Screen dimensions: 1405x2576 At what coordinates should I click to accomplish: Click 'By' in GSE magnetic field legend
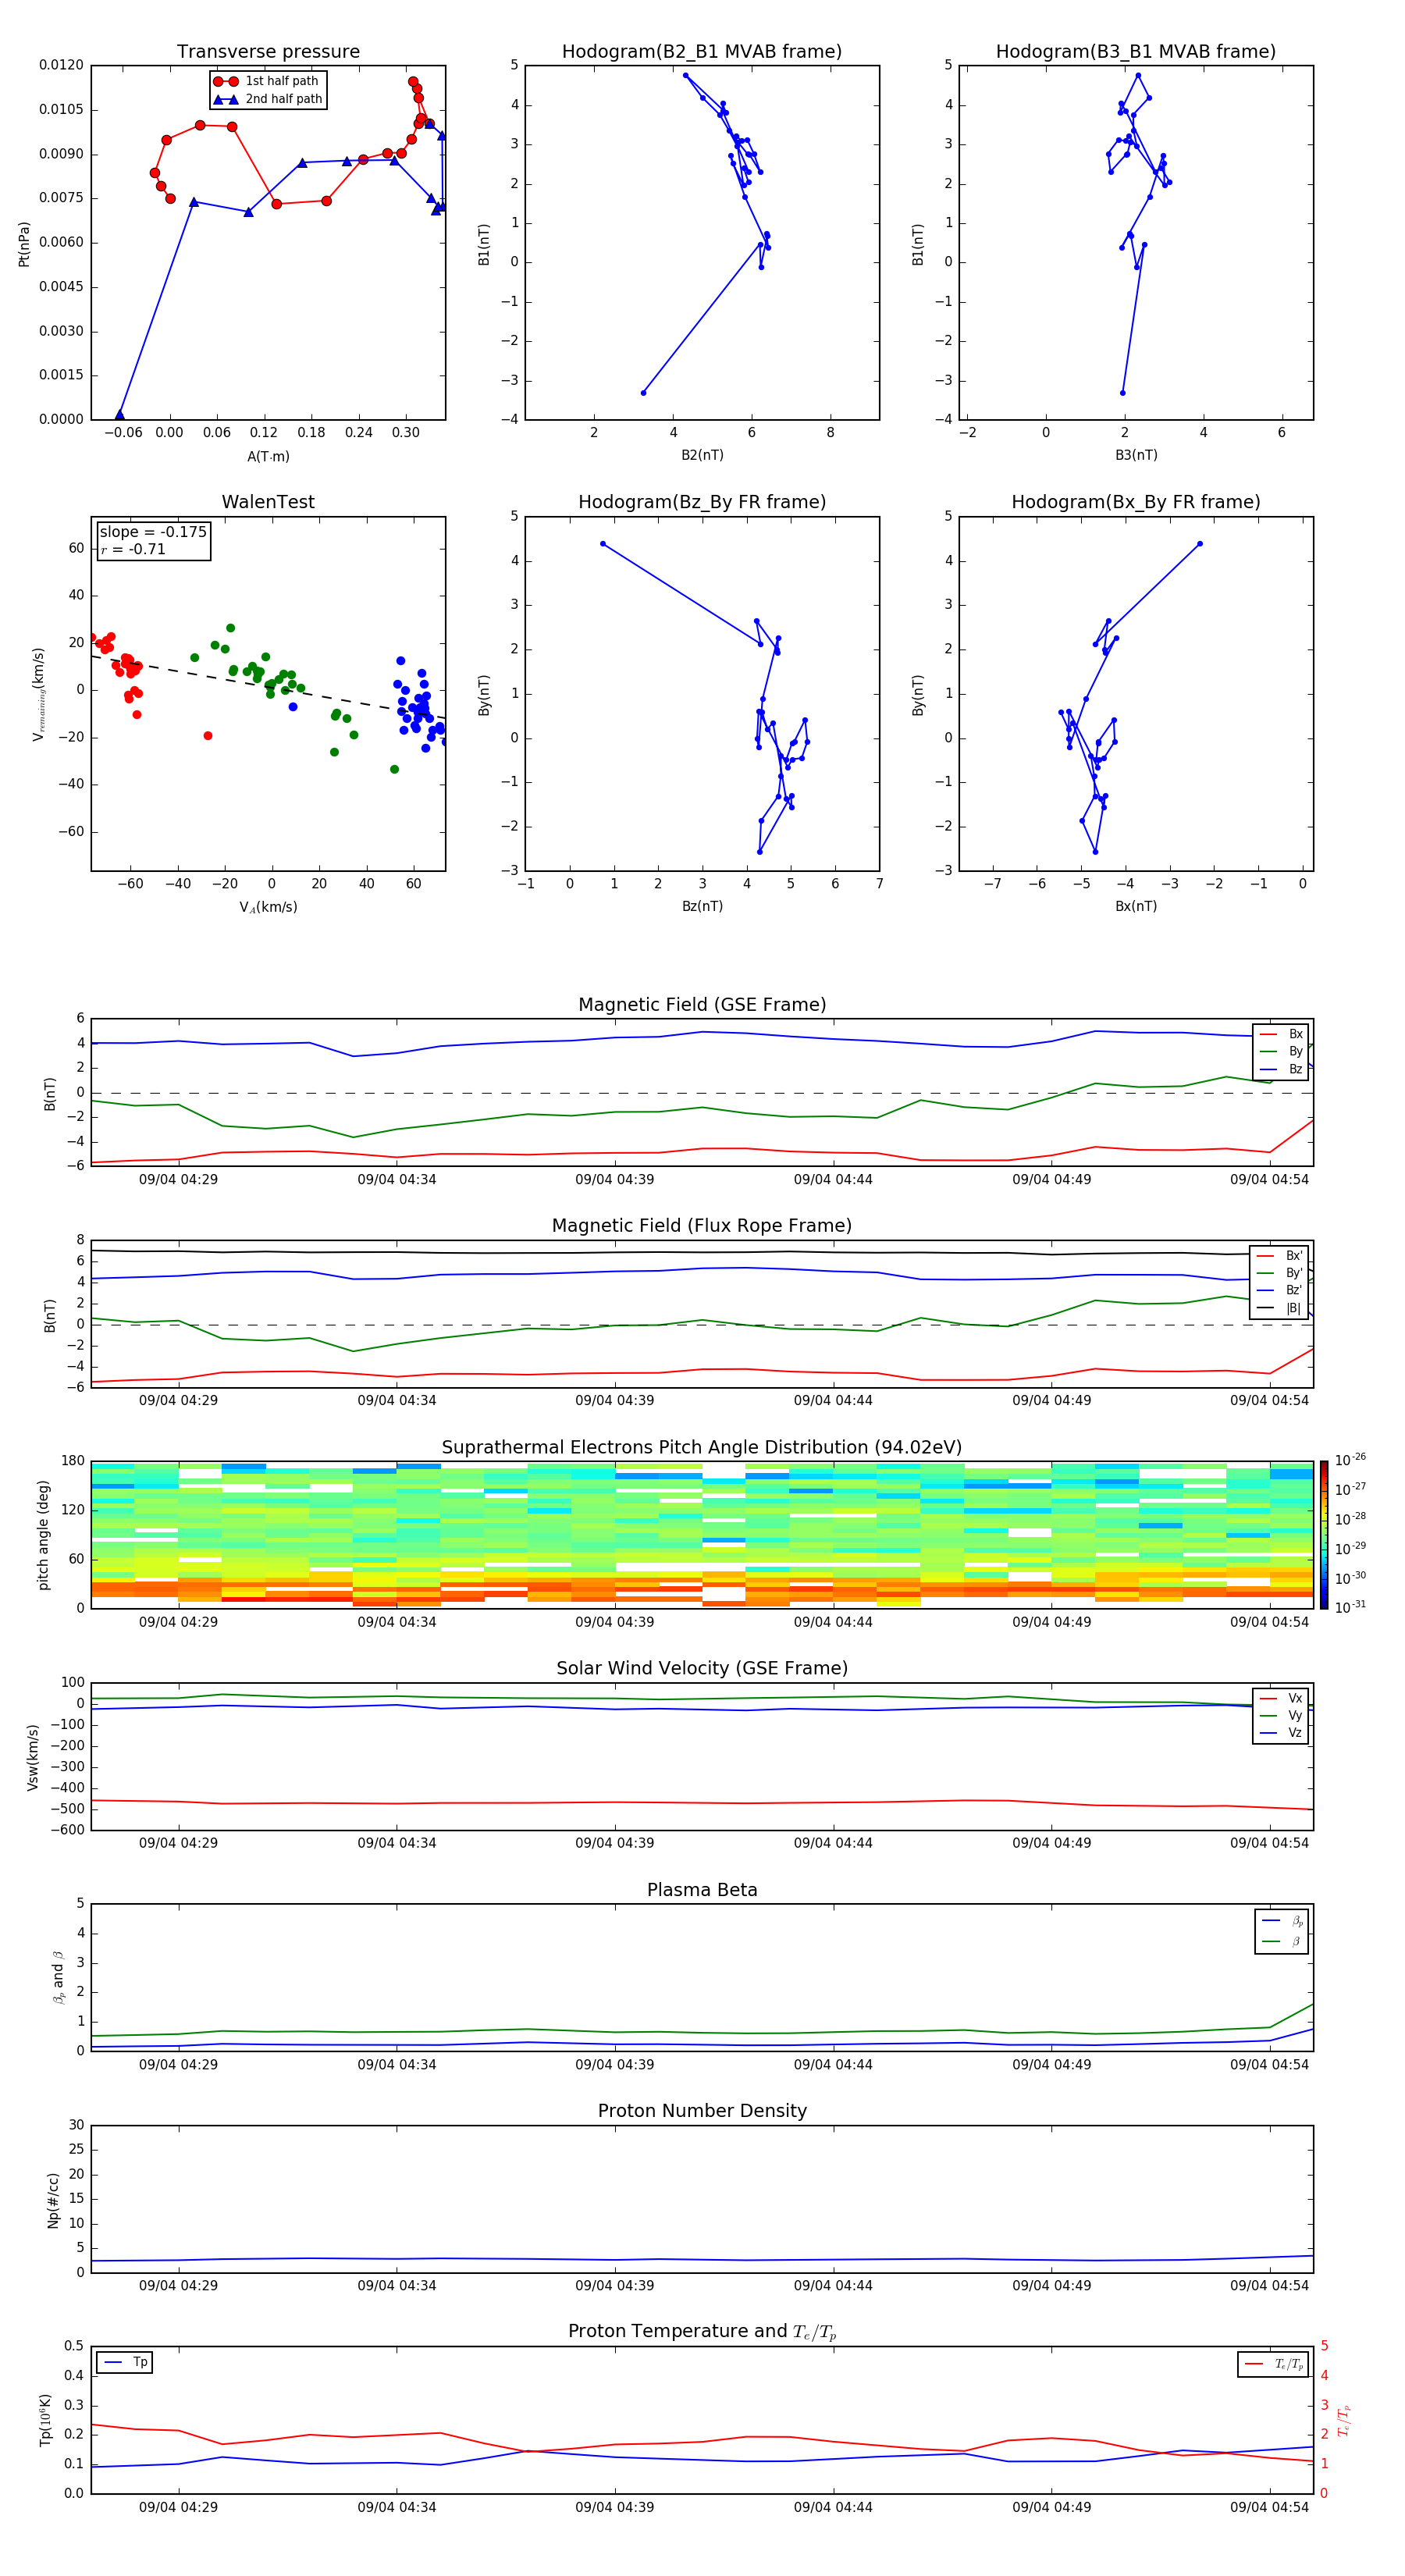[x=1282, y=1051]
